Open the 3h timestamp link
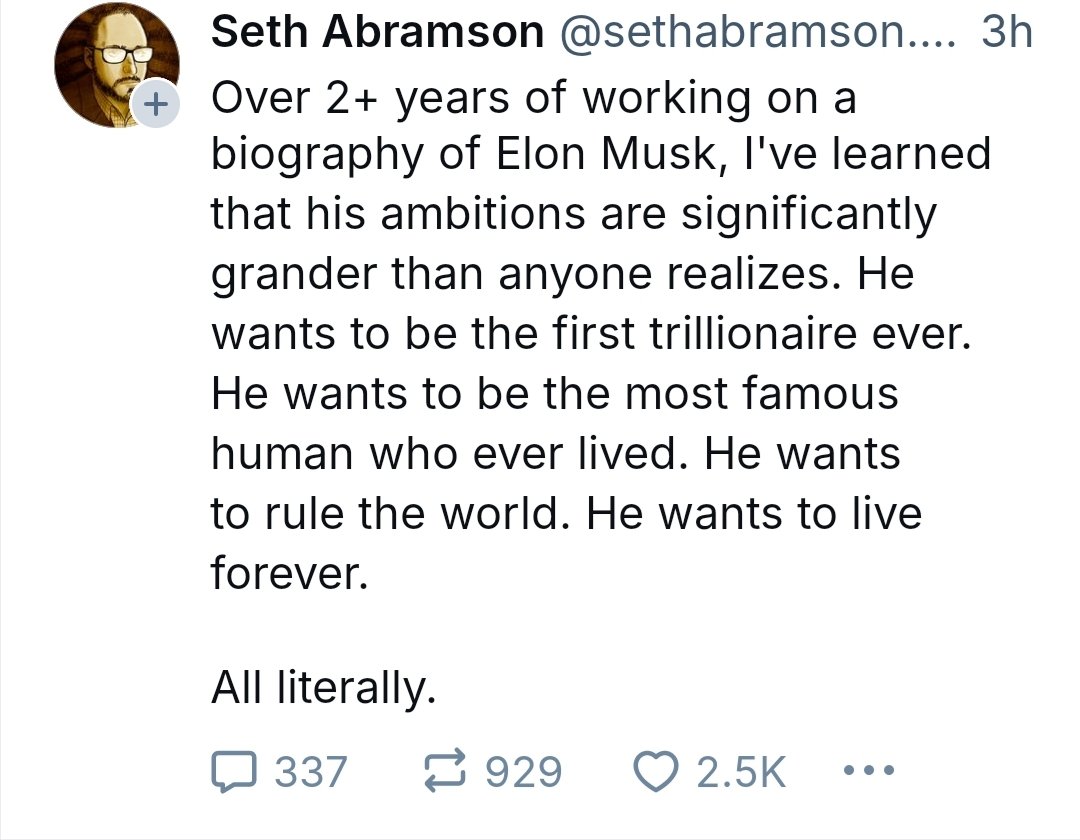Screen dimensions: 1080x840 1006,33
